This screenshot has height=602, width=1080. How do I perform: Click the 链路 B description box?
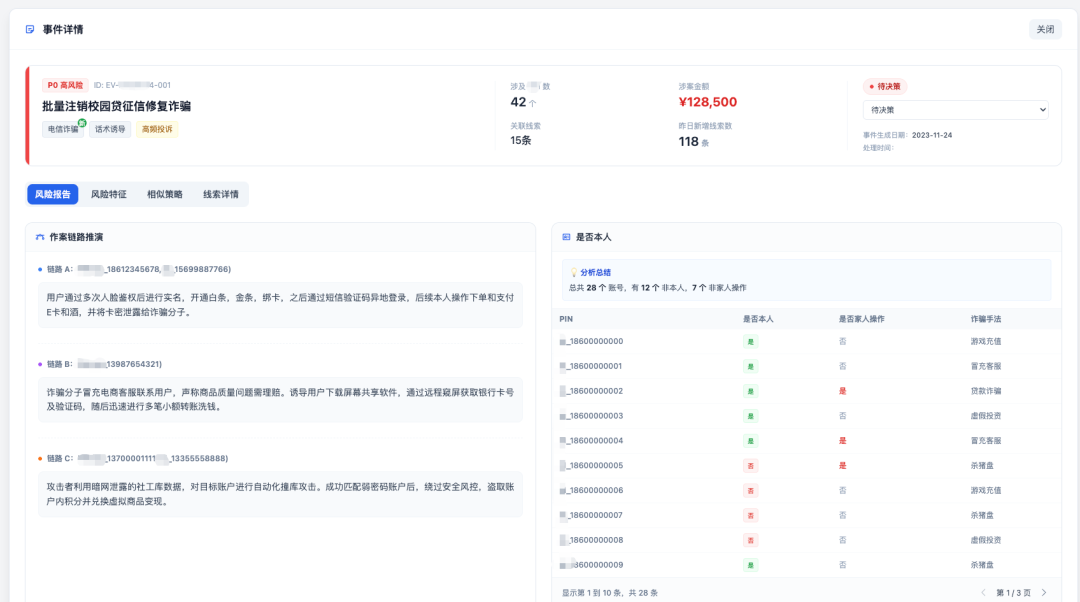point(280,399)
